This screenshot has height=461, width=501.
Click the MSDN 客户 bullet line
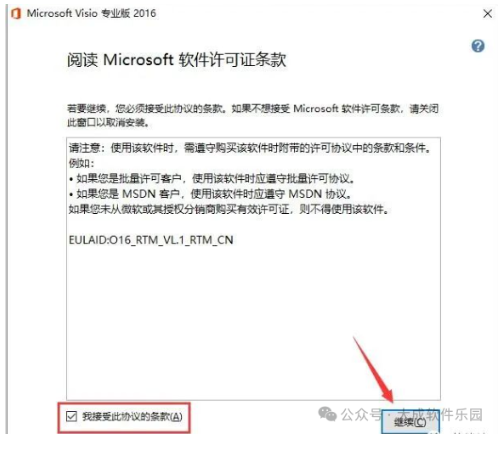[210, 194]
